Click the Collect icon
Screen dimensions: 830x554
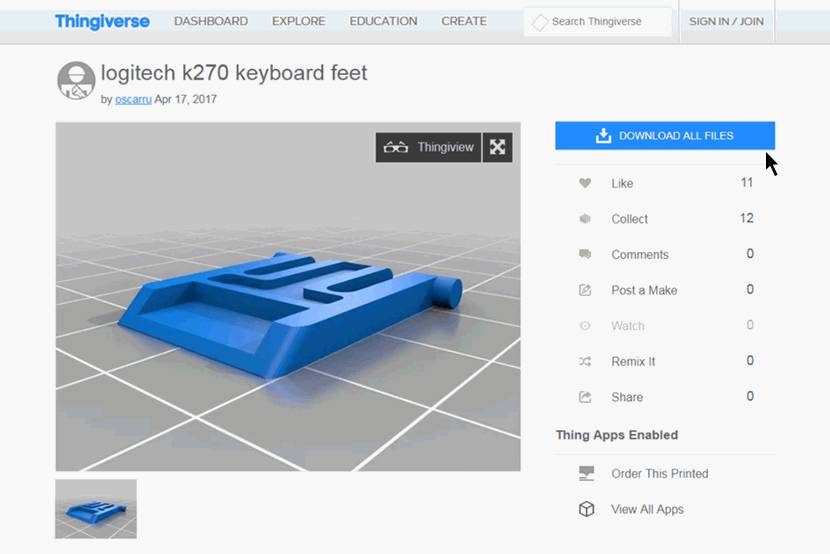[585, 219]
